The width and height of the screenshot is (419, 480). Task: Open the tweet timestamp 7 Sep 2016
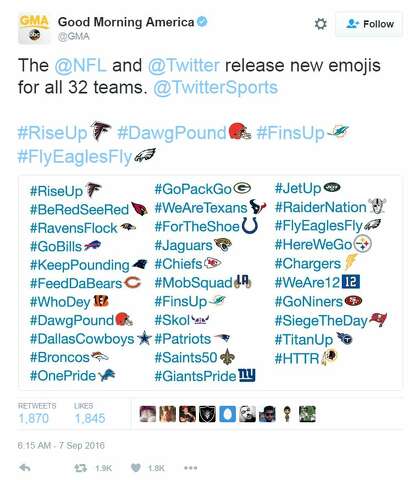pyautogui.click(x=61, y=445)
